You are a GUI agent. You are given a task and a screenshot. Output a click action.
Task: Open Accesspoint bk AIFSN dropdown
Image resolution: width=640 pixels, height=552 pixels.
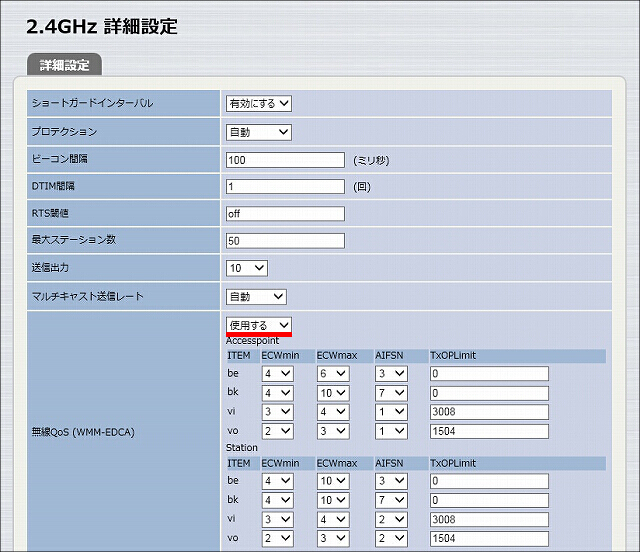pos(391,393)
